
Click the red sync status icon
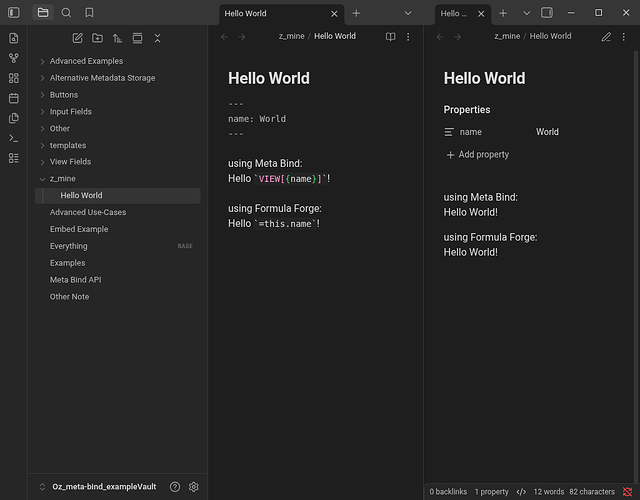pyautogui.click(x=627, y=492)
